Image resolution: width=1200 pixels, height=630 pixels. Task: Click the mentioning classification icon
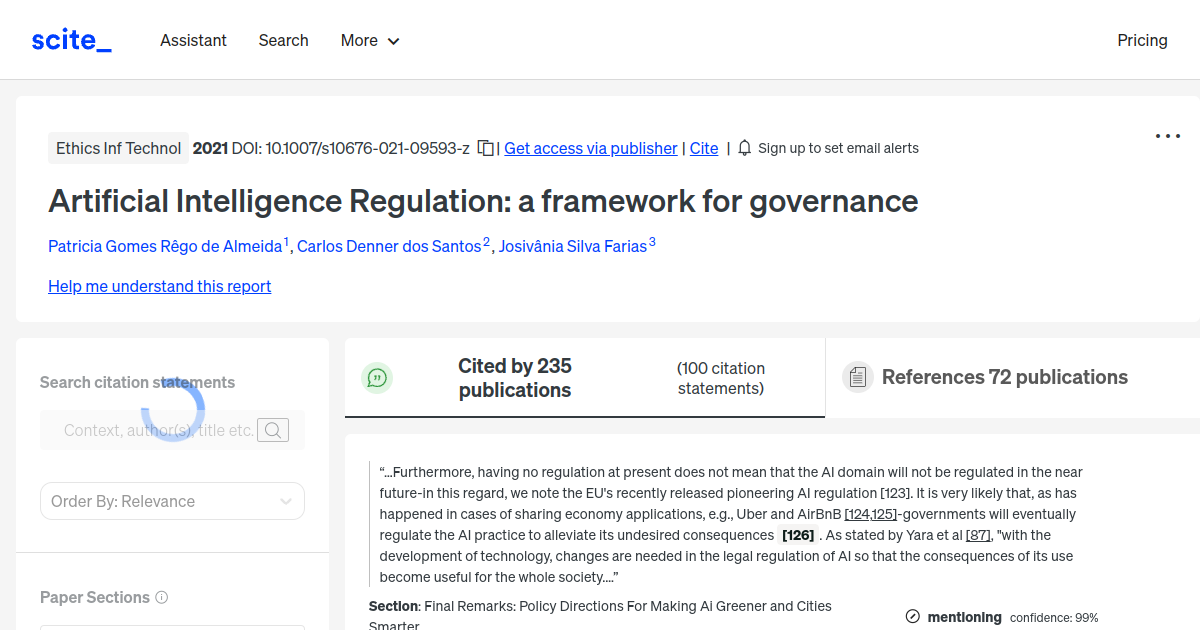[x=913, y=617]
